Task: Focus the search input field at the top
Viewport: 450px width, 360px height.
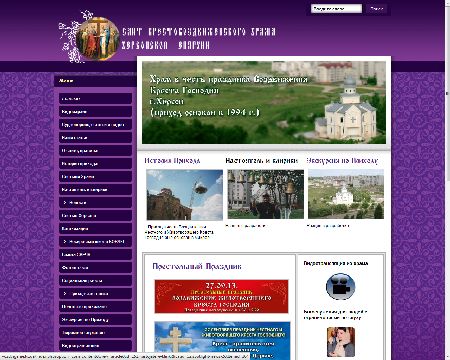Action: tap(336, 9)
